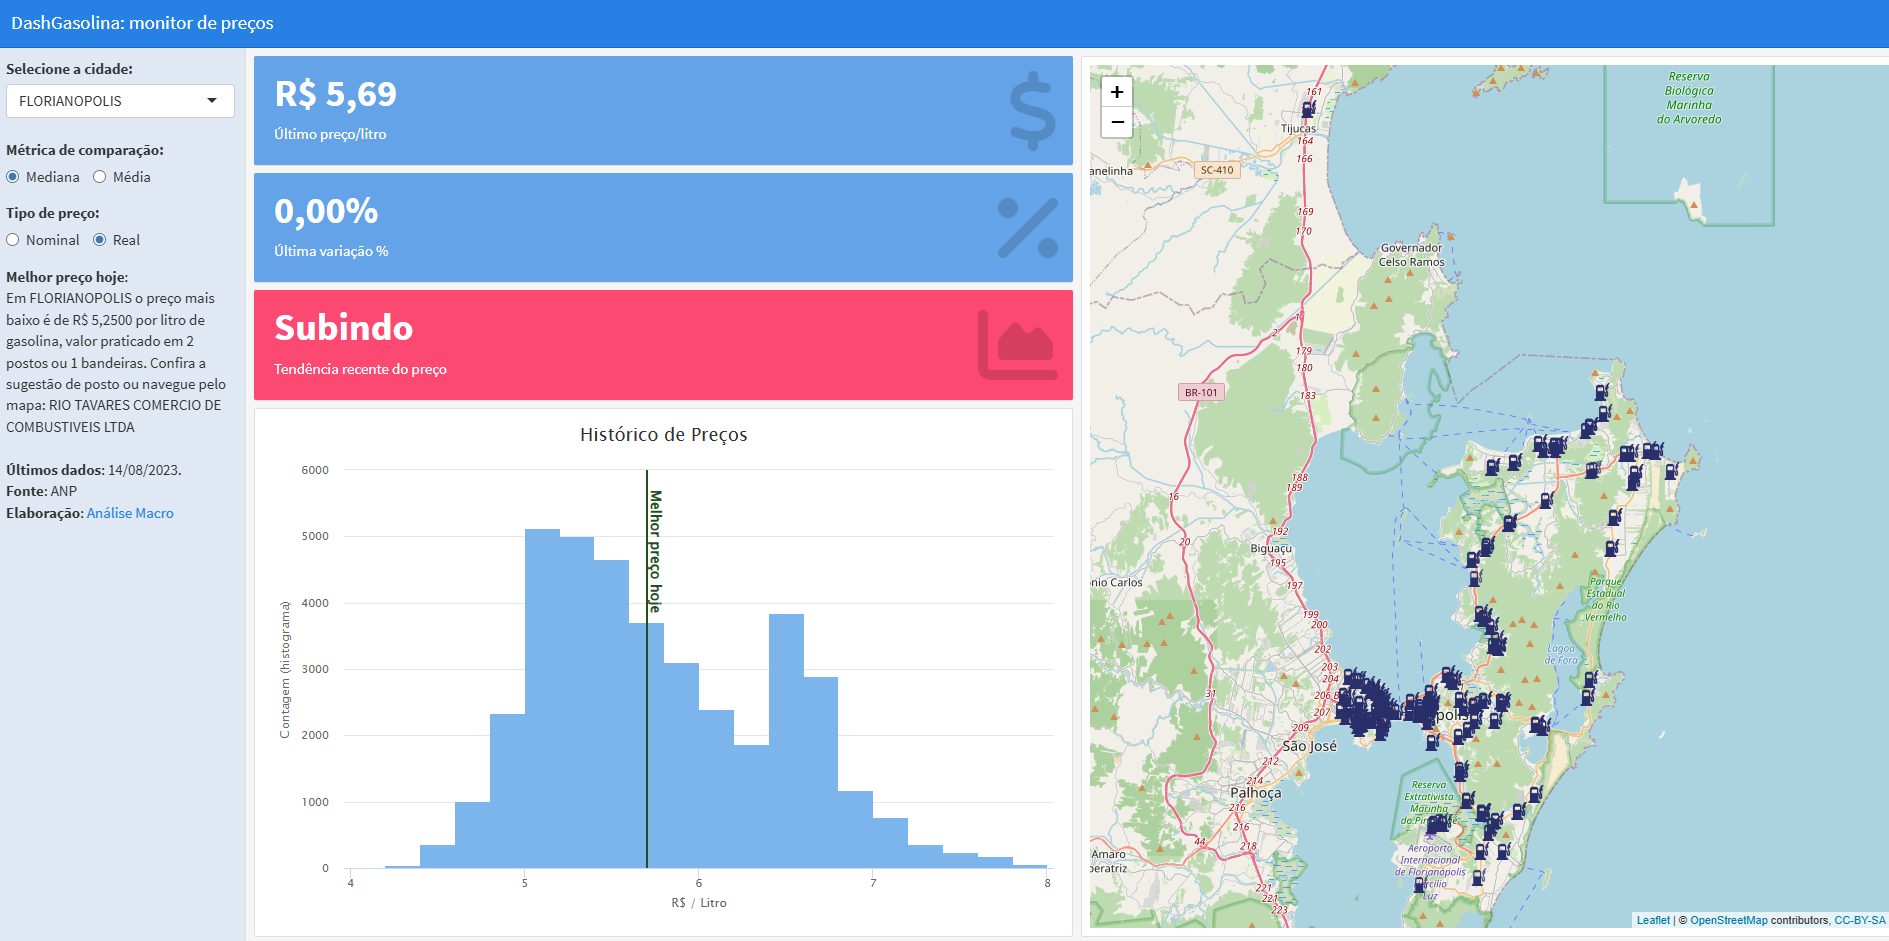Click the dollar sign icon in price card

[x=1032, y=111]
